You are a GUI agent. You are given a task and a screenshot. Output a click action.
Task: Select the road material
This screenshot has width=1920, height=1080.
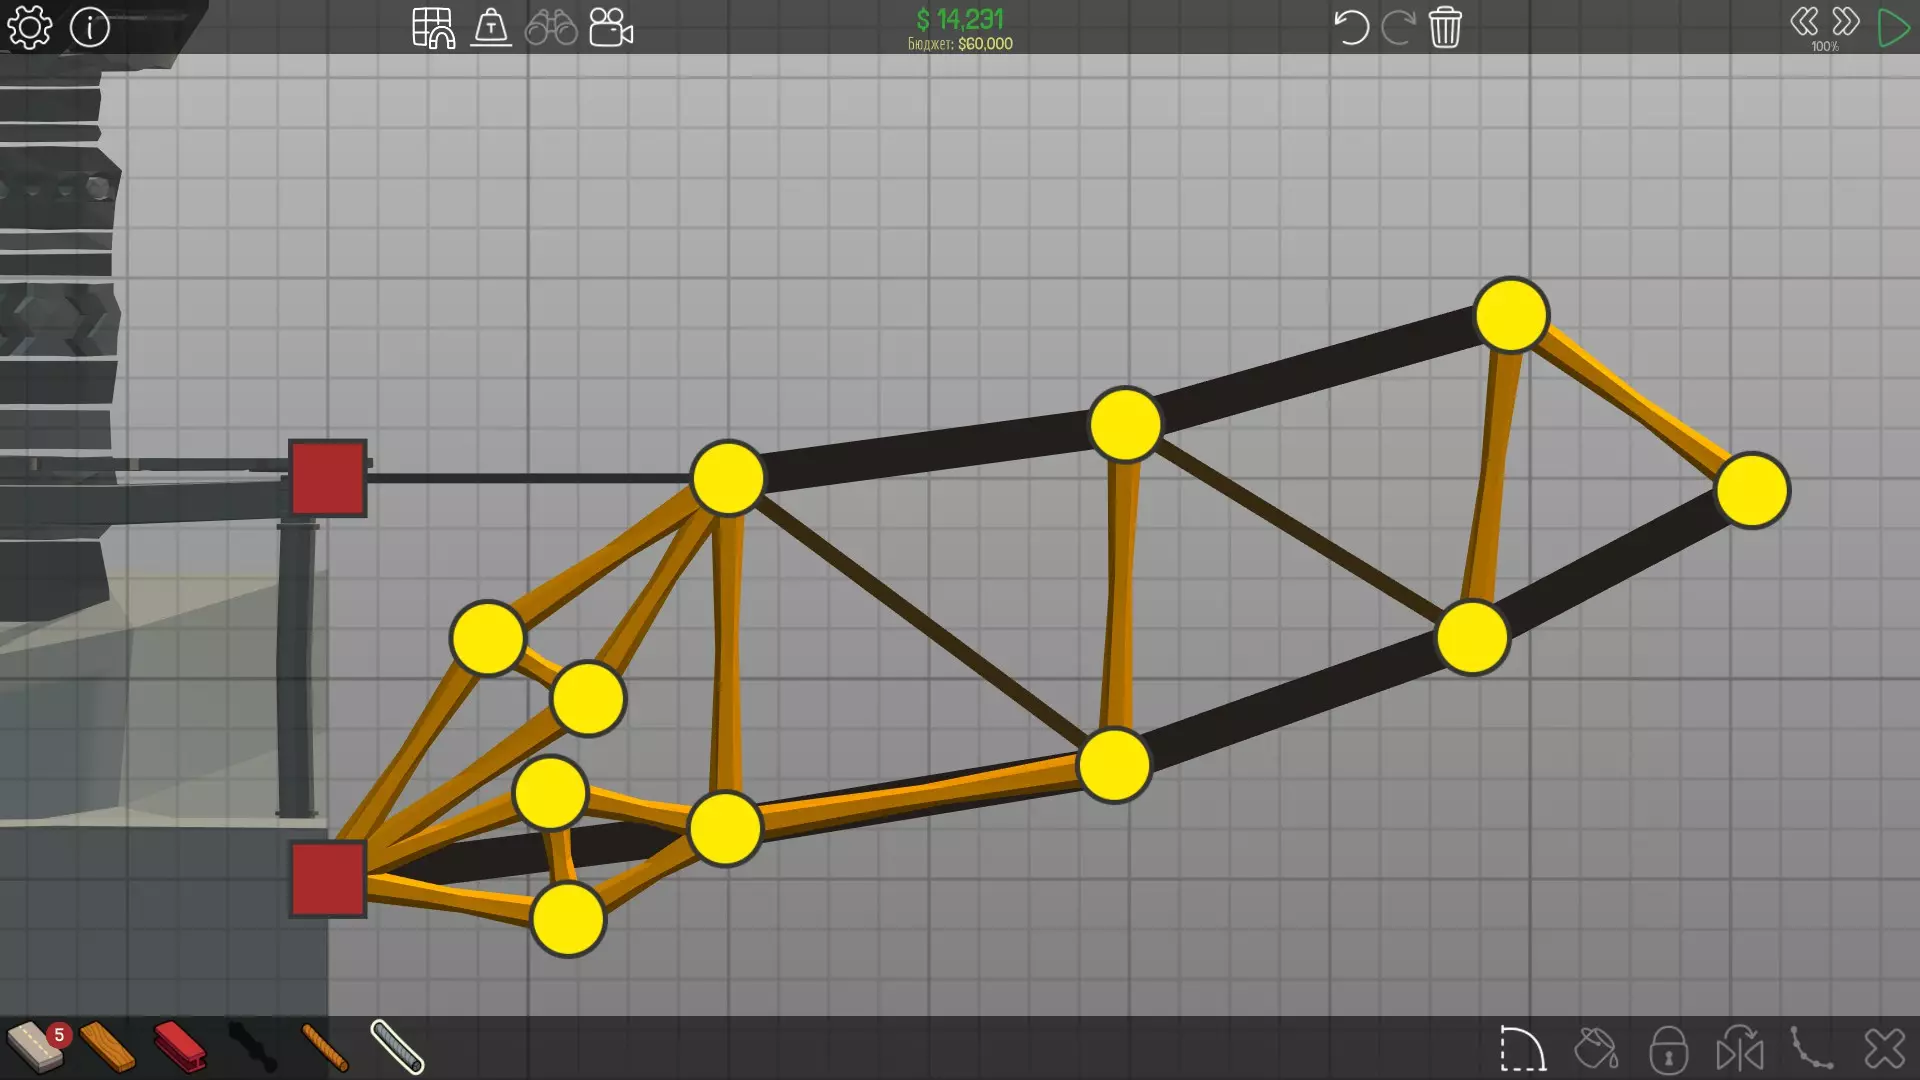(34, 1047)
